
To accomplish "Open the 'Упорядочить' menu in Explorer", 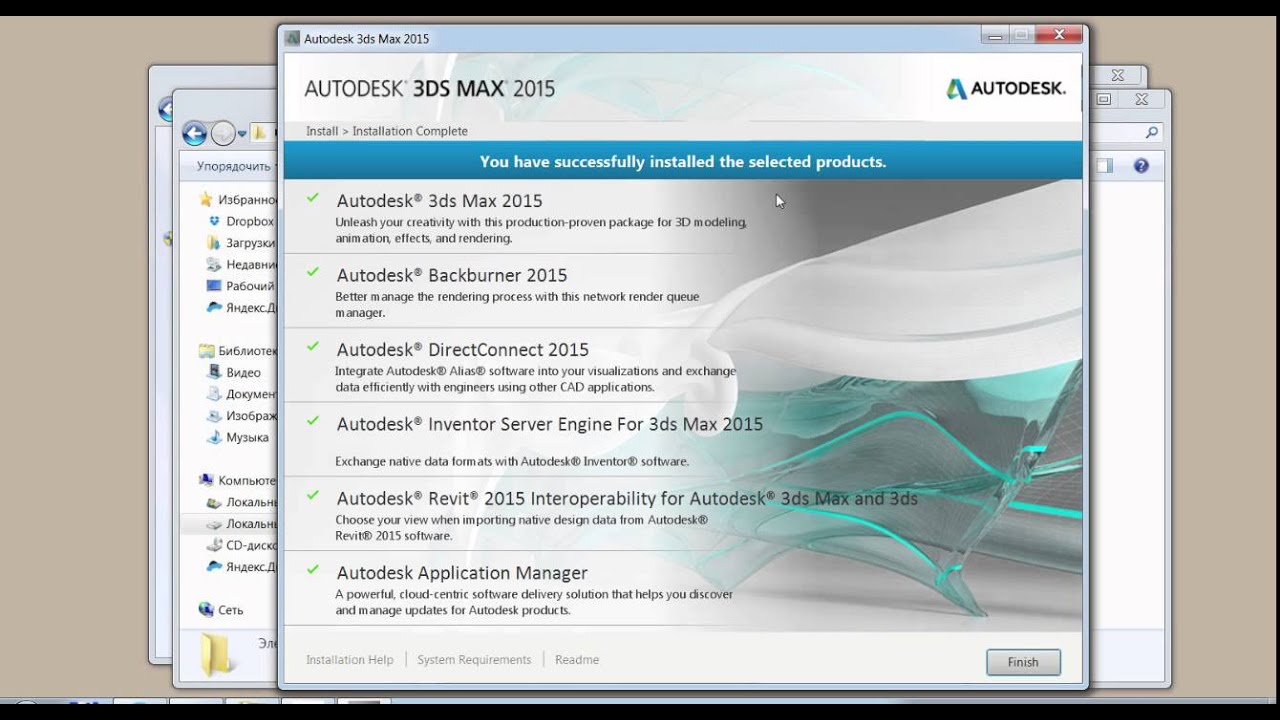I will 236,166.
